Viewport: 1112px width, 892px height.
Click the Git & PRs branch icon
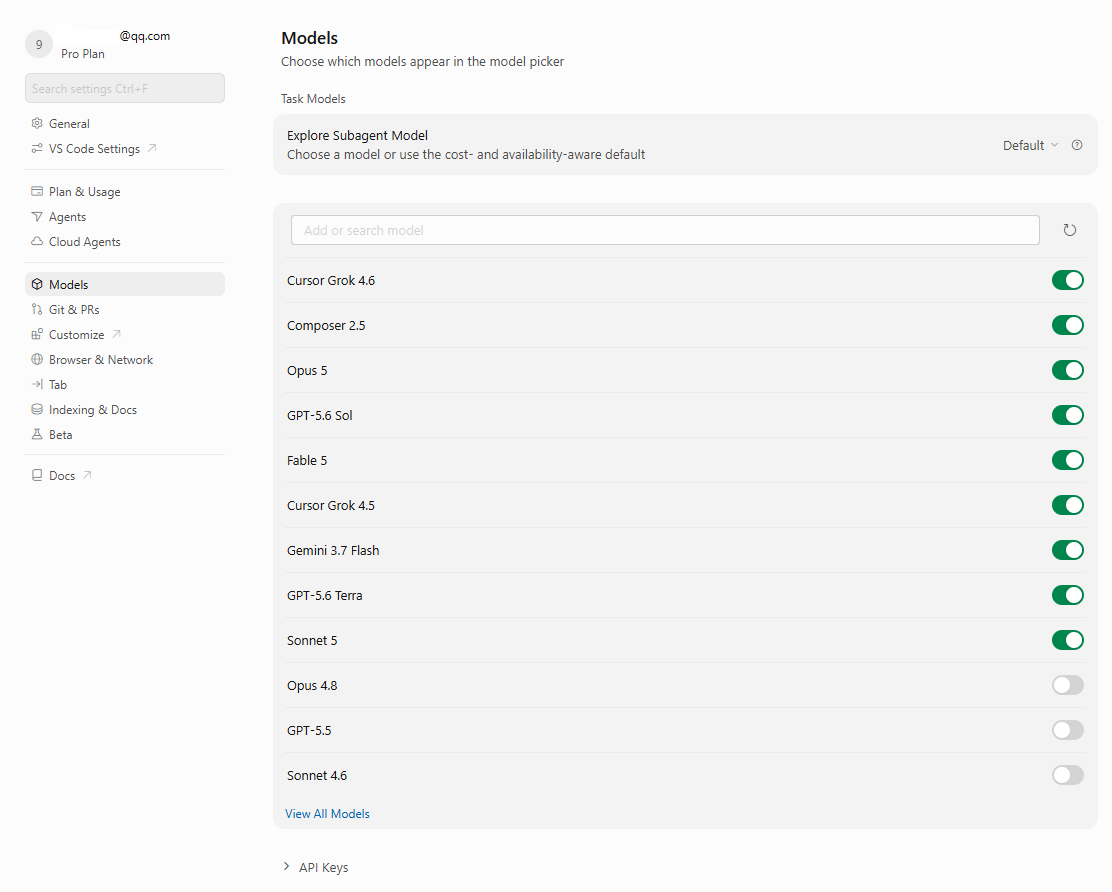point(37,309)
